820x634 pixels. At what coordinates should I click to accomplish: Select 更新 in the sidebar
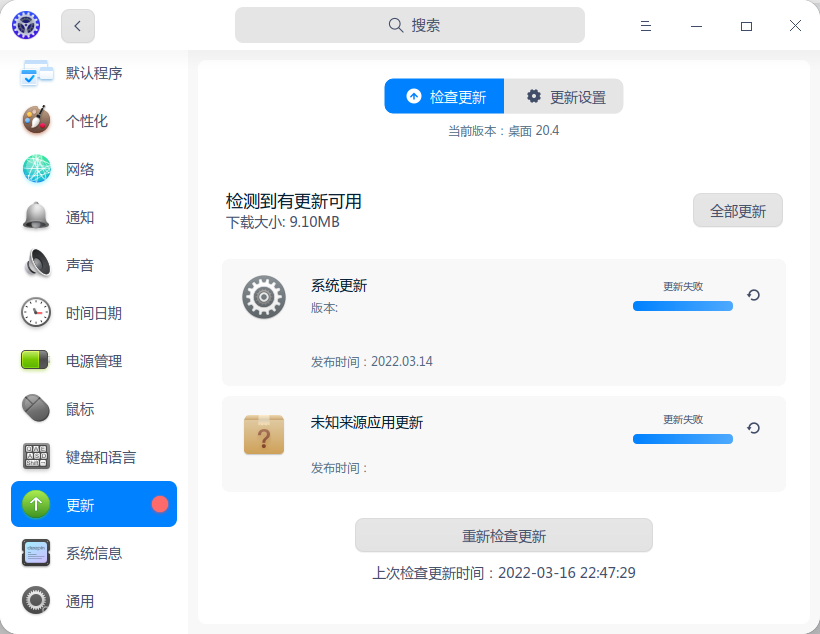coord(94,504)
